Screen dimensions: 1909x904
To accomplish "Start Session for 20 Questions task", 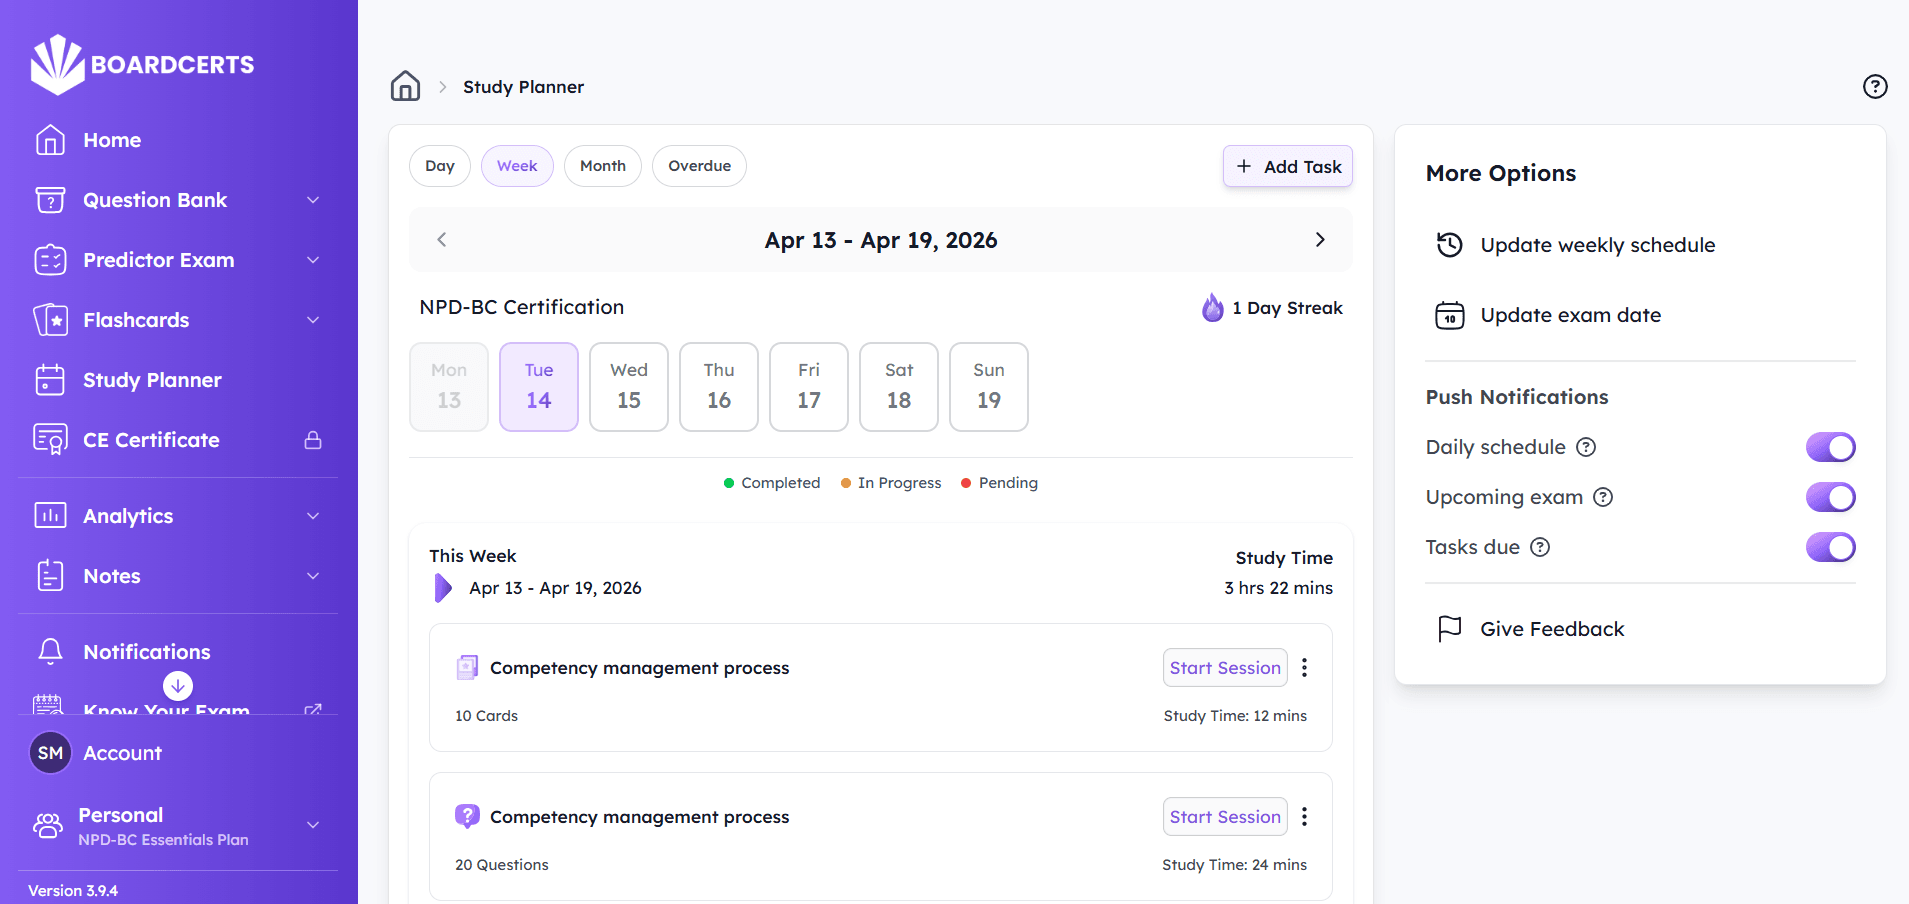I will click(1224, 817).
